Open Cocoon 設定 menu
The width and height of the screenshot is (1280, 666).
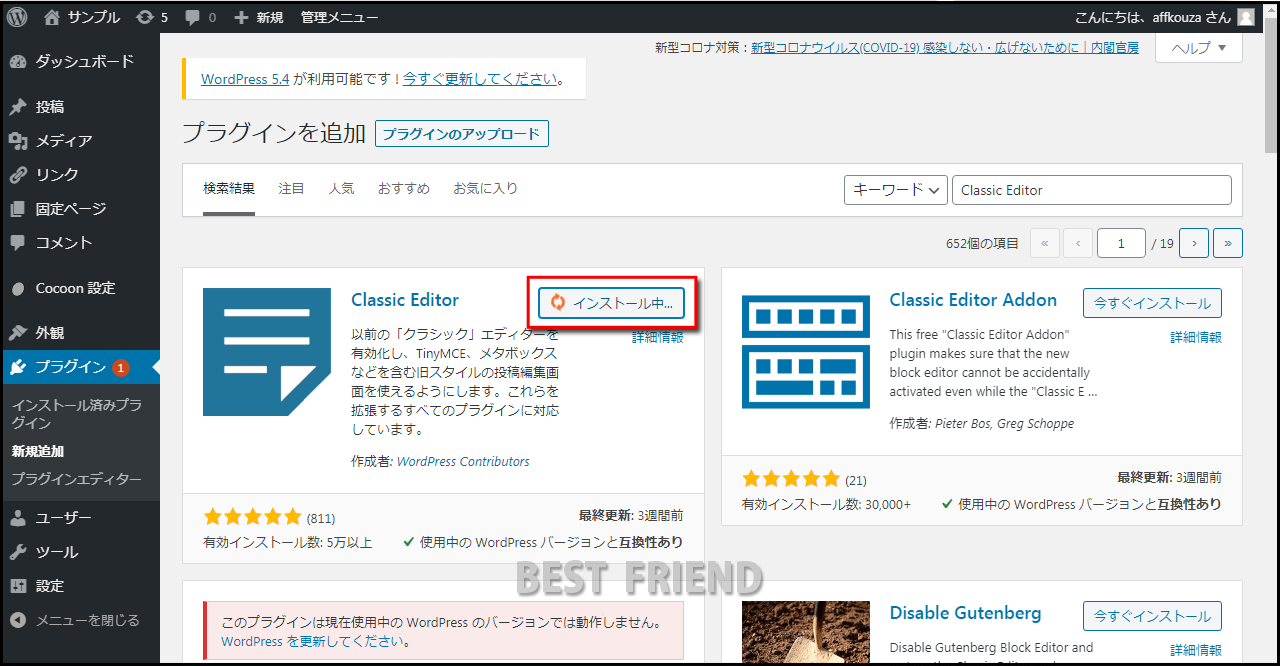click(80, 288)
